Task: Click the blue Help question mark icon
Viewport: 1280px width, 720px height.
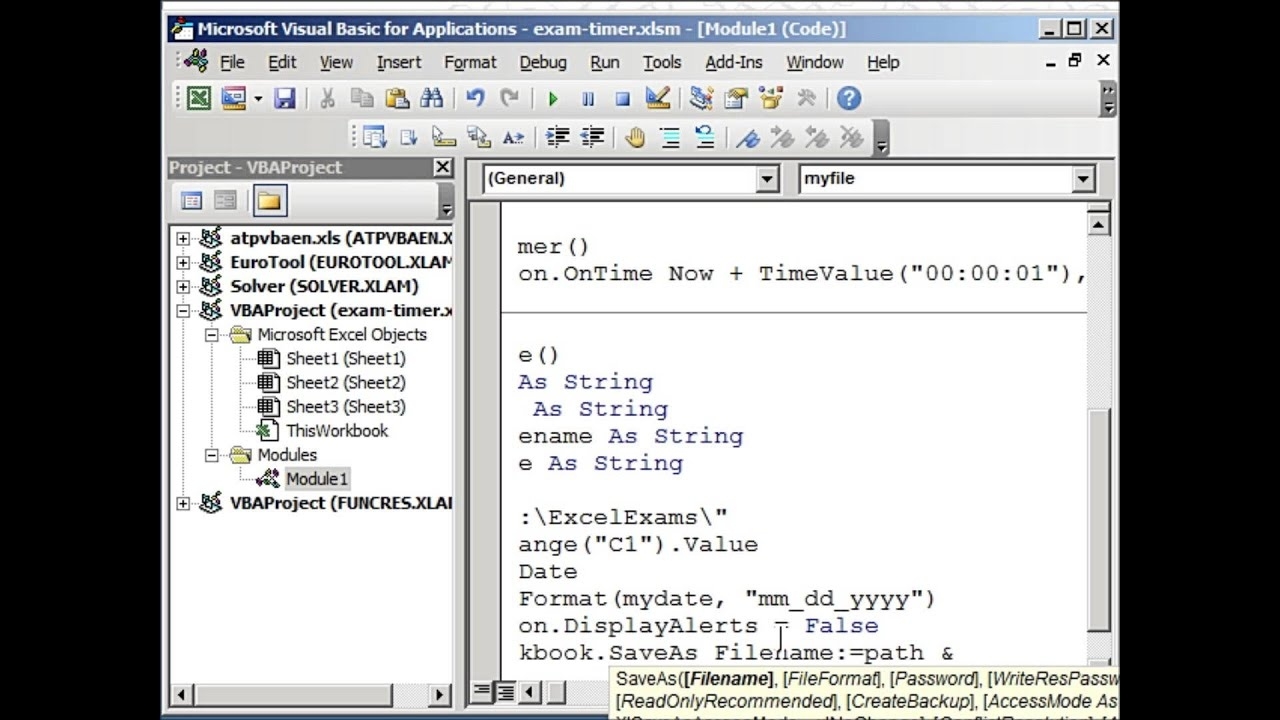Action: pos(849,98)
